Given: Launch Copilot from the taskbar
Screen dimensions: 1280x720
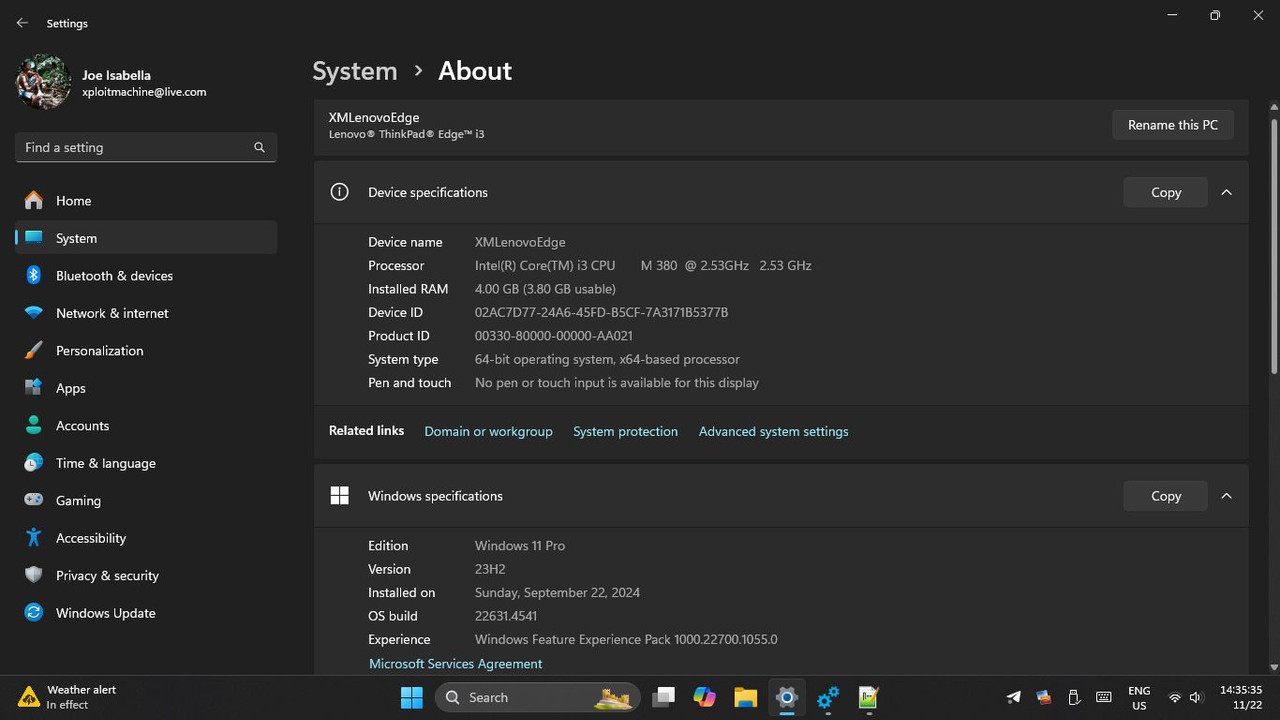Looking at the screenshot, I should 704,697.
